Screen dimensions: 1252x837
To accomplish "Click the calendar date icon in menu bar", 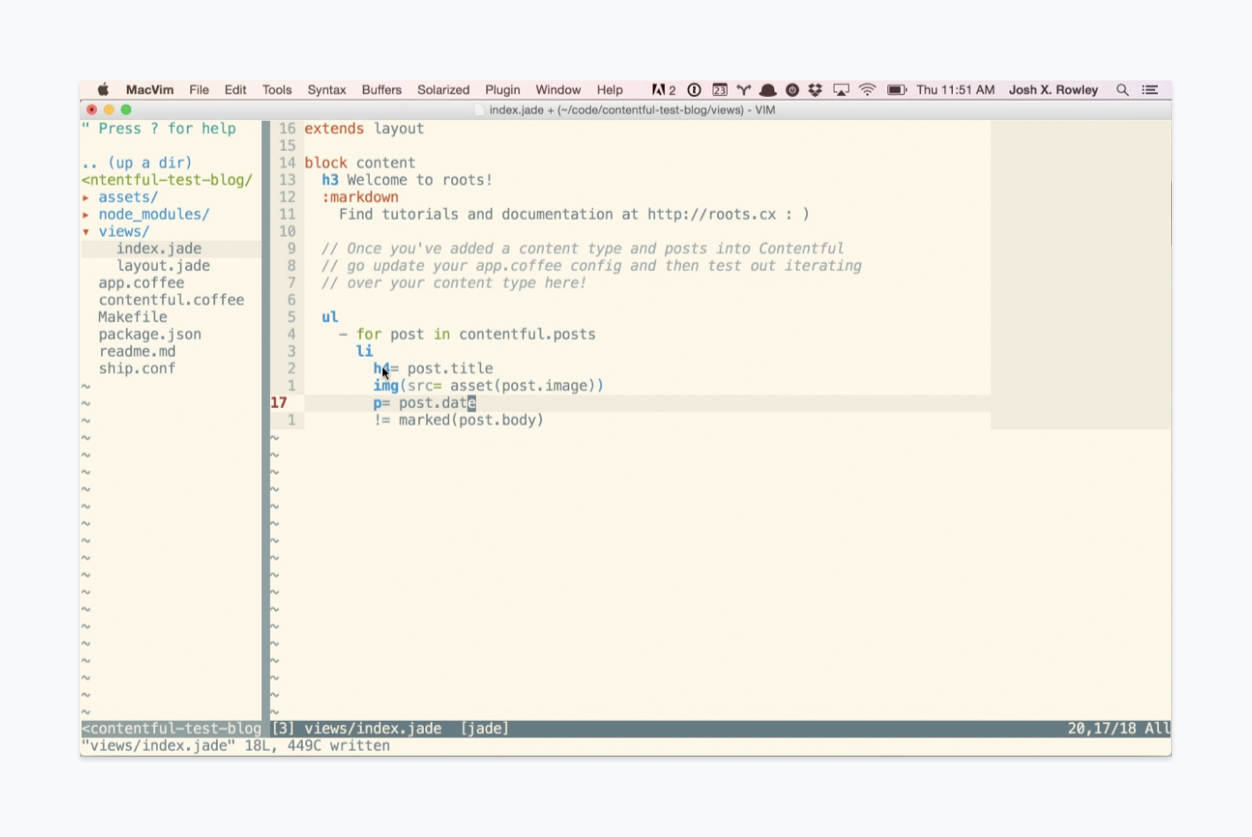I will click(x=719, y=90).
